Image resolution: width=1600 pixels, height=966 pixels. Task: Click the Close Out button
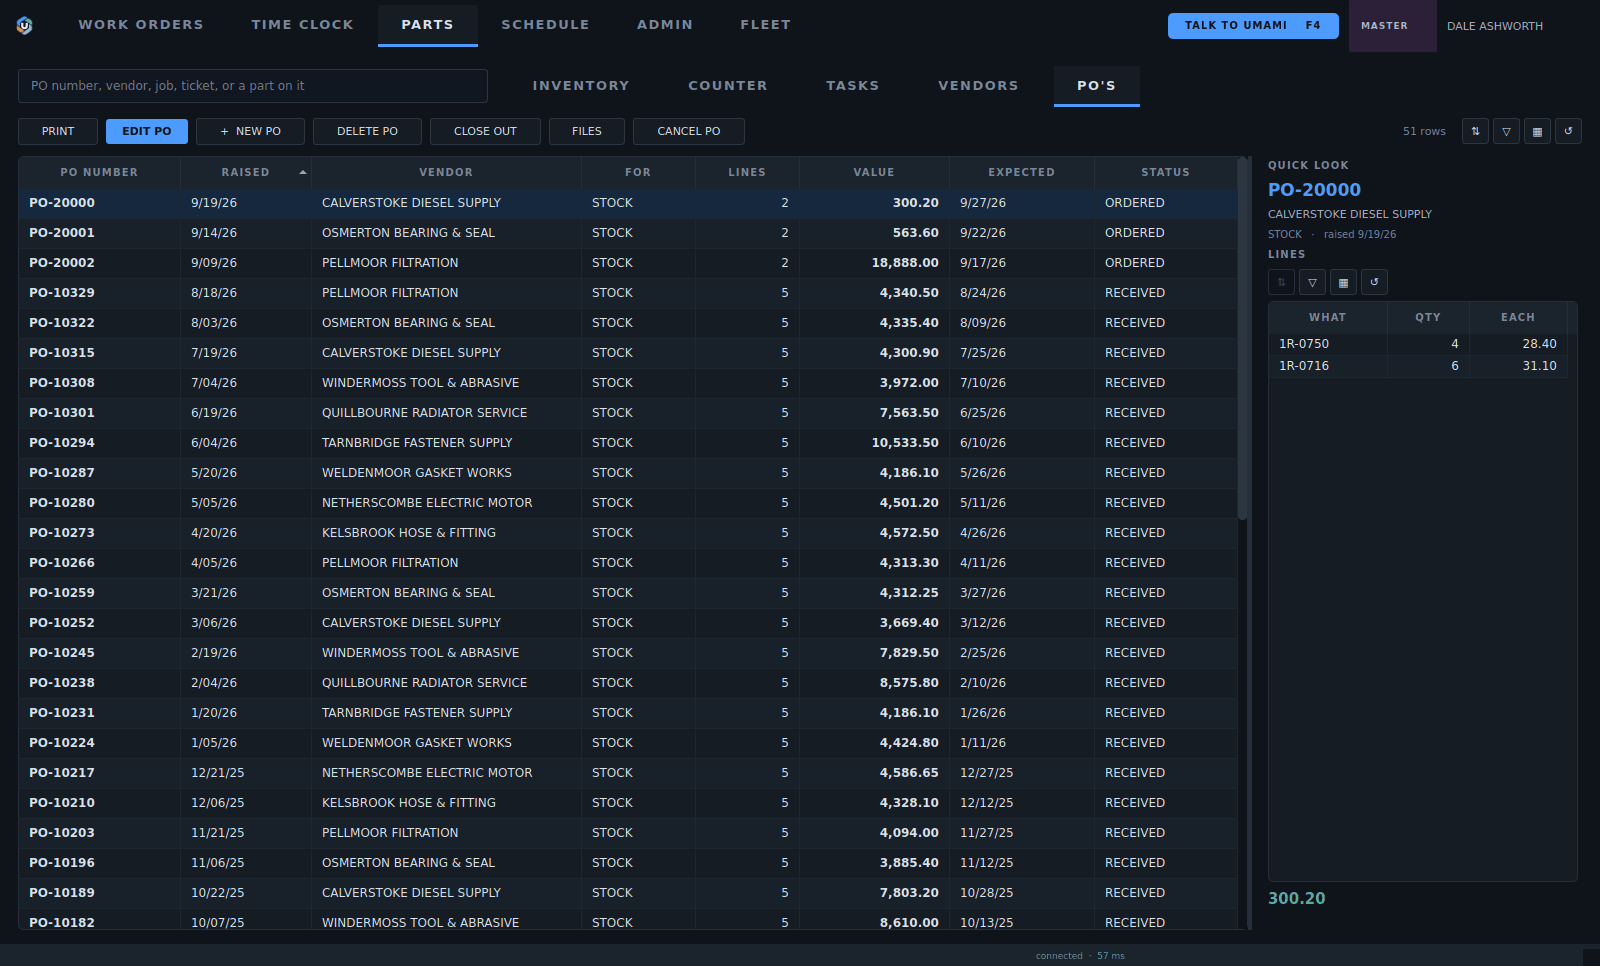coord(485,131)
